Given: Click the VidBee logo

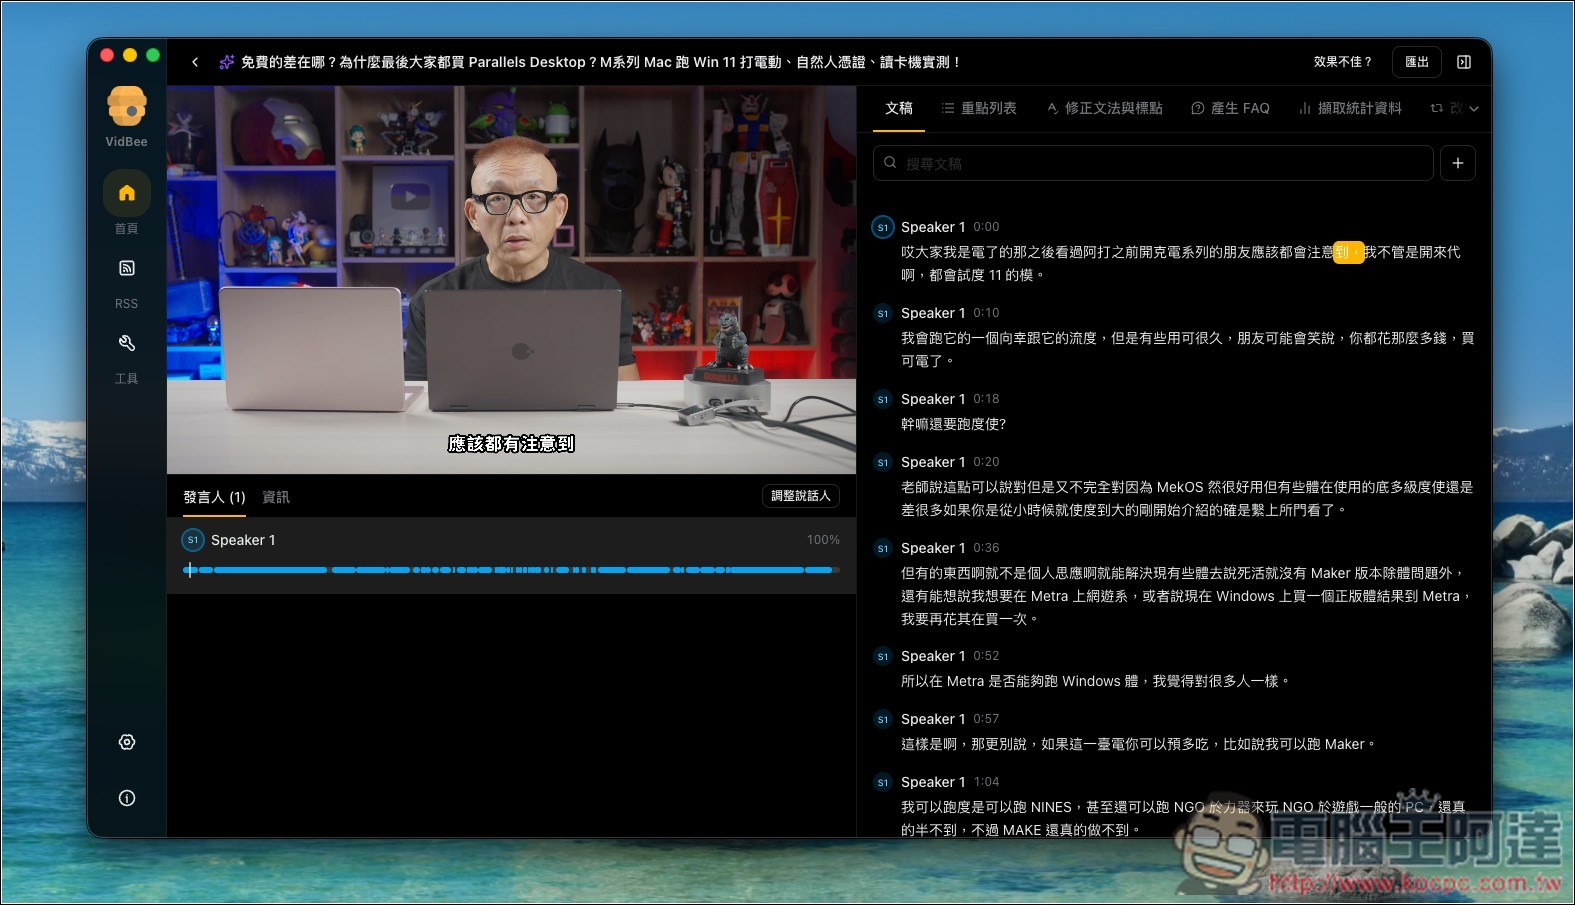Looking at the screenshot, I should (127, 106).
